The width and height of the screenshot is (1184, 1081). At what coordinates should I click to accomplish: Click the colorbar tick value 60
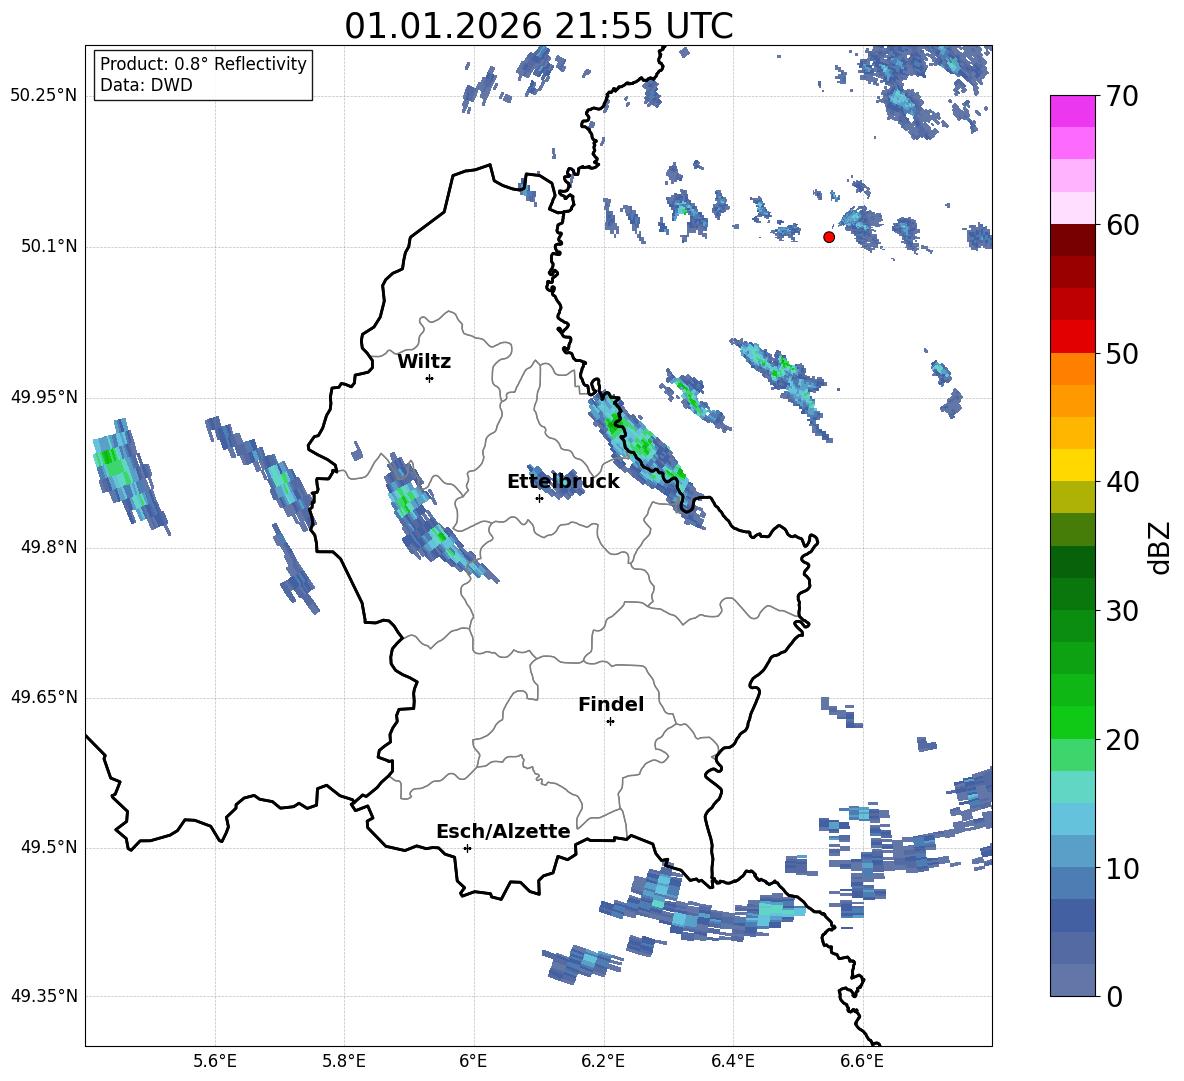point(1121,225)
